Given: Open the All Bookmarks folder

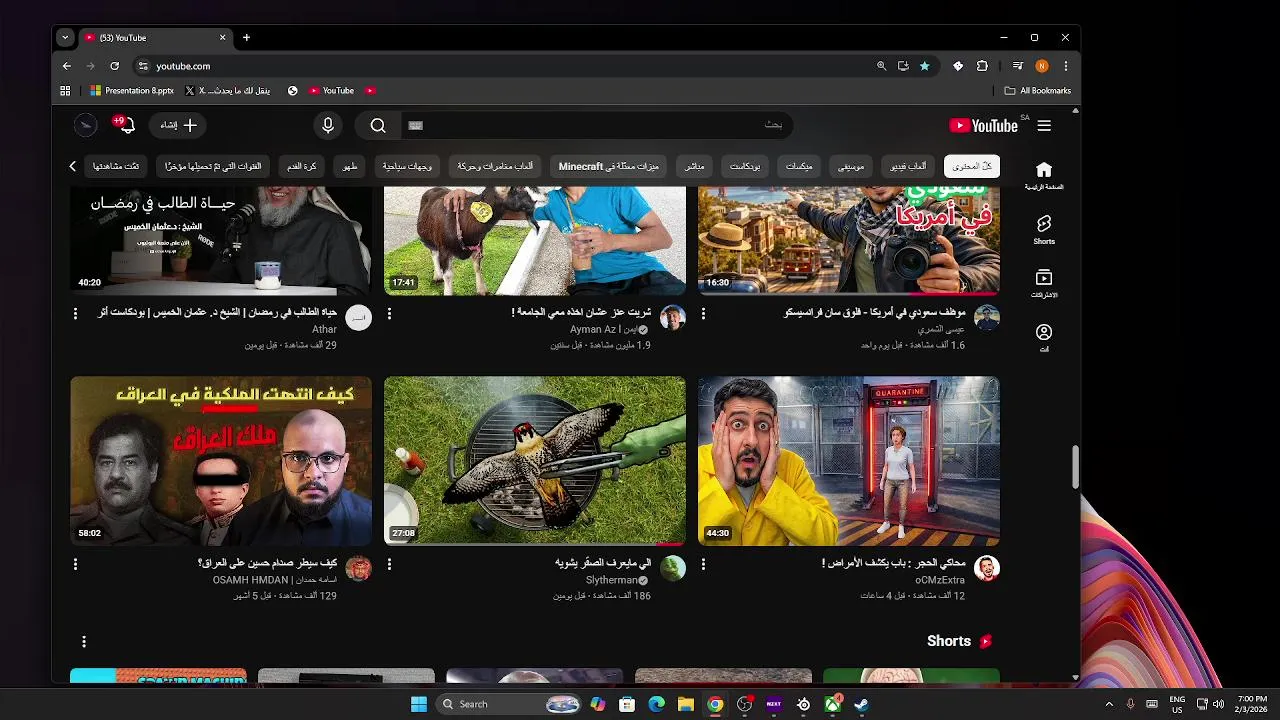Looking at the screenshot, I should pyautogui.click(x=1038, y=90).
